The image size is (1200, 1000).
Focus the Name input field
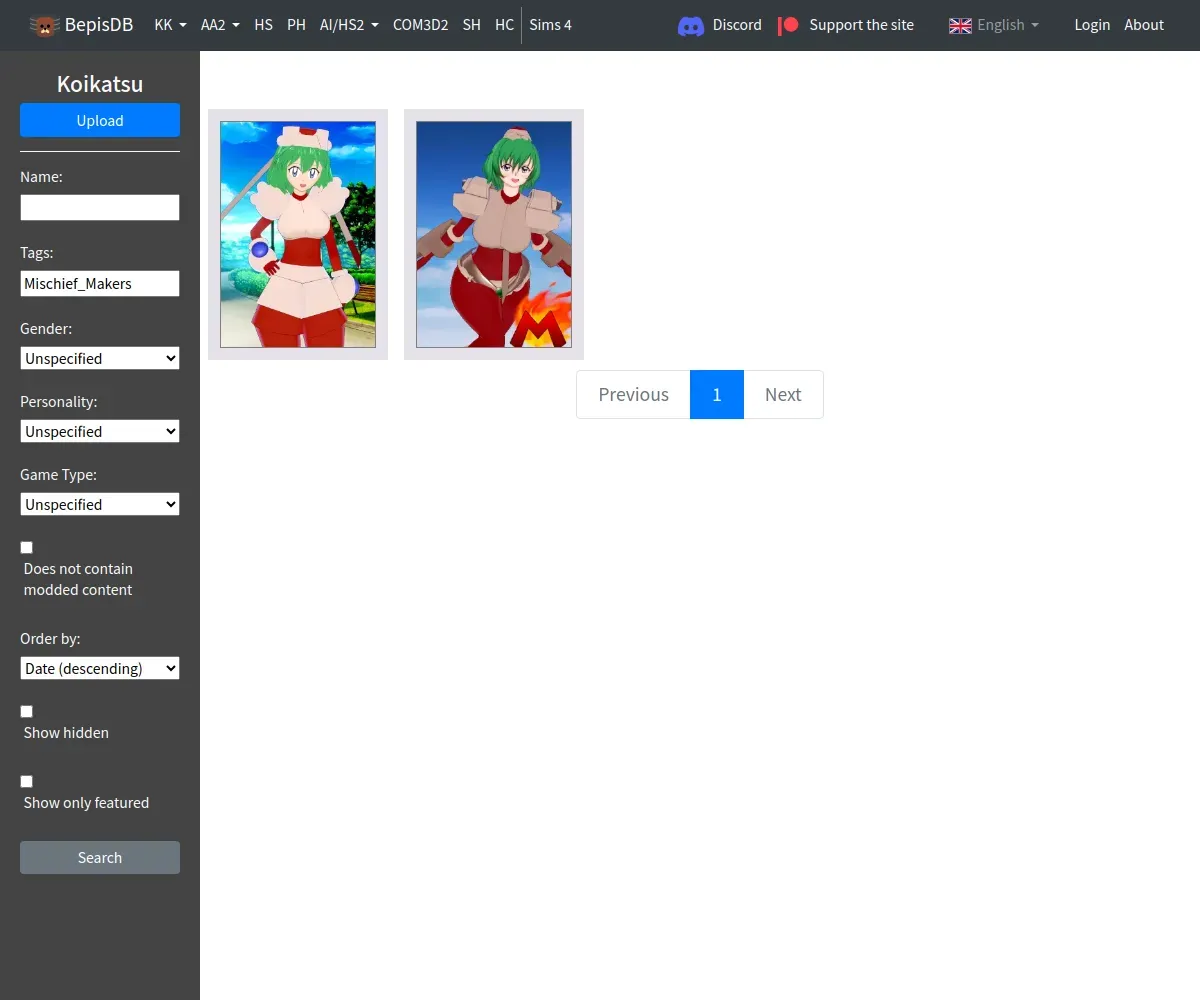click(x=100, y=207)
